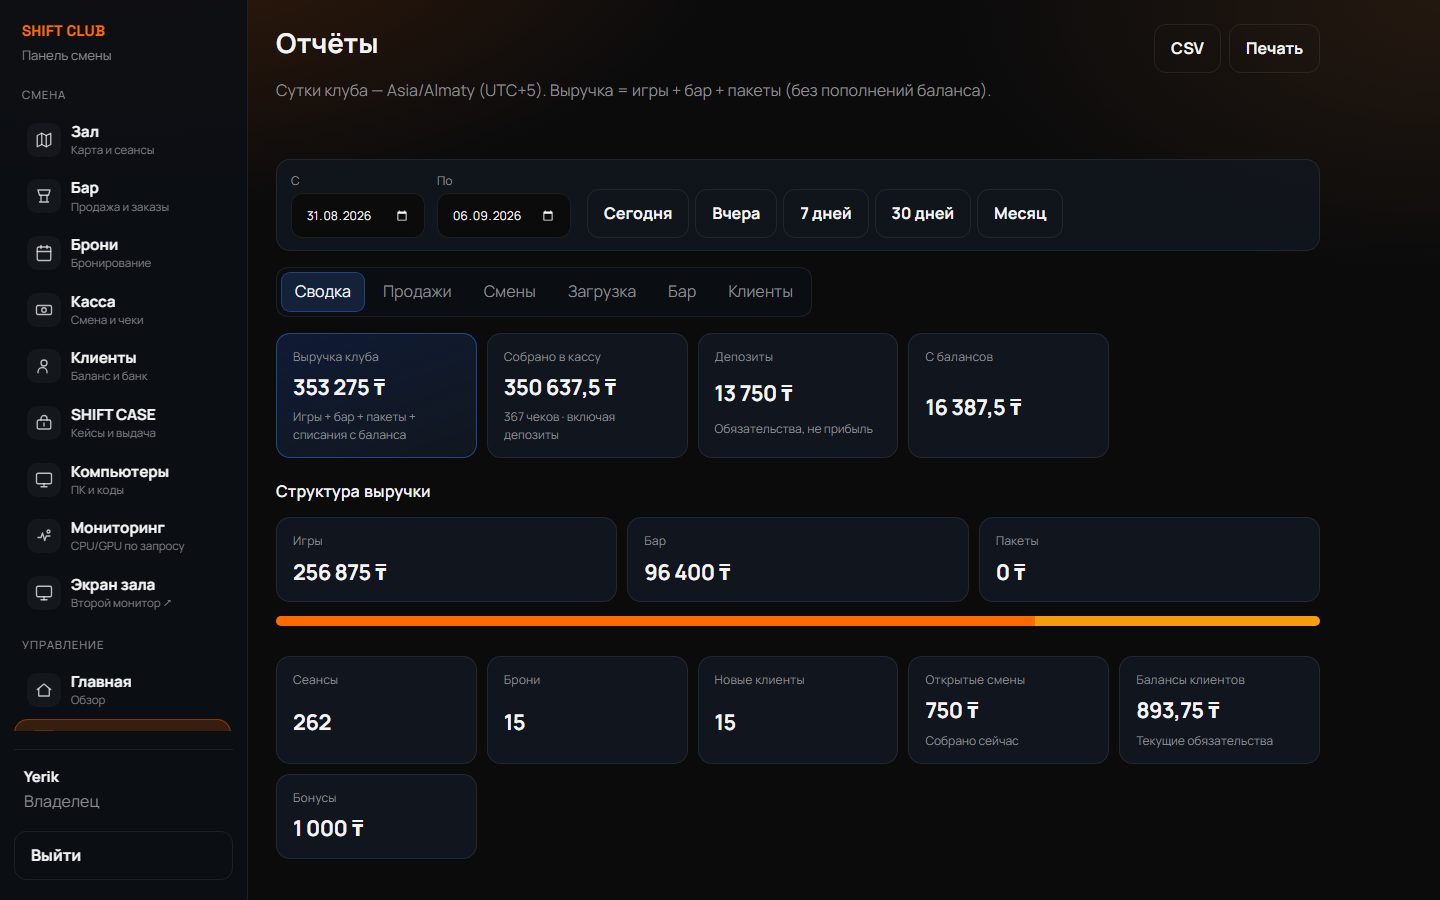Click the Сеансы count 262

(312, 723)
